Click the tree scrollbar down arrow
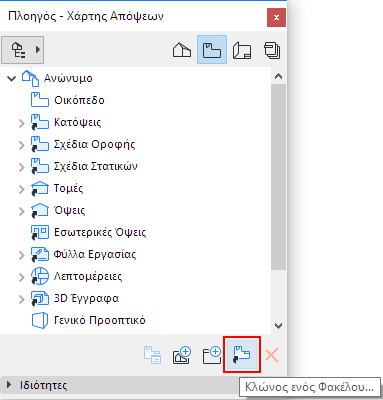 (278, 325)
